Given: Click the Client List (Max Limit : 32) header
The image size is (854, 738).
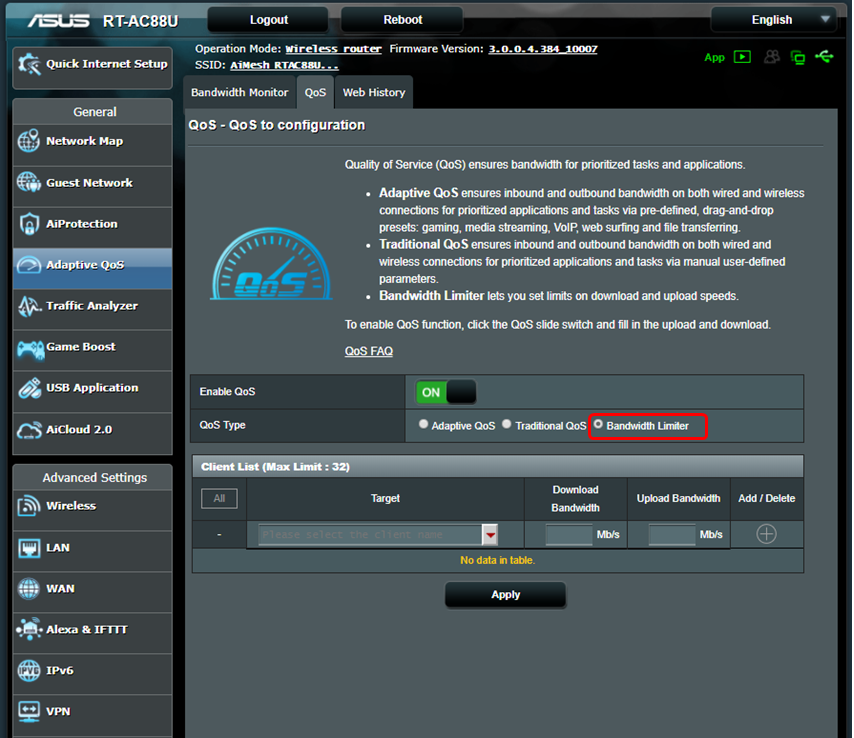Looking at the screenshot, I should 498,467.
